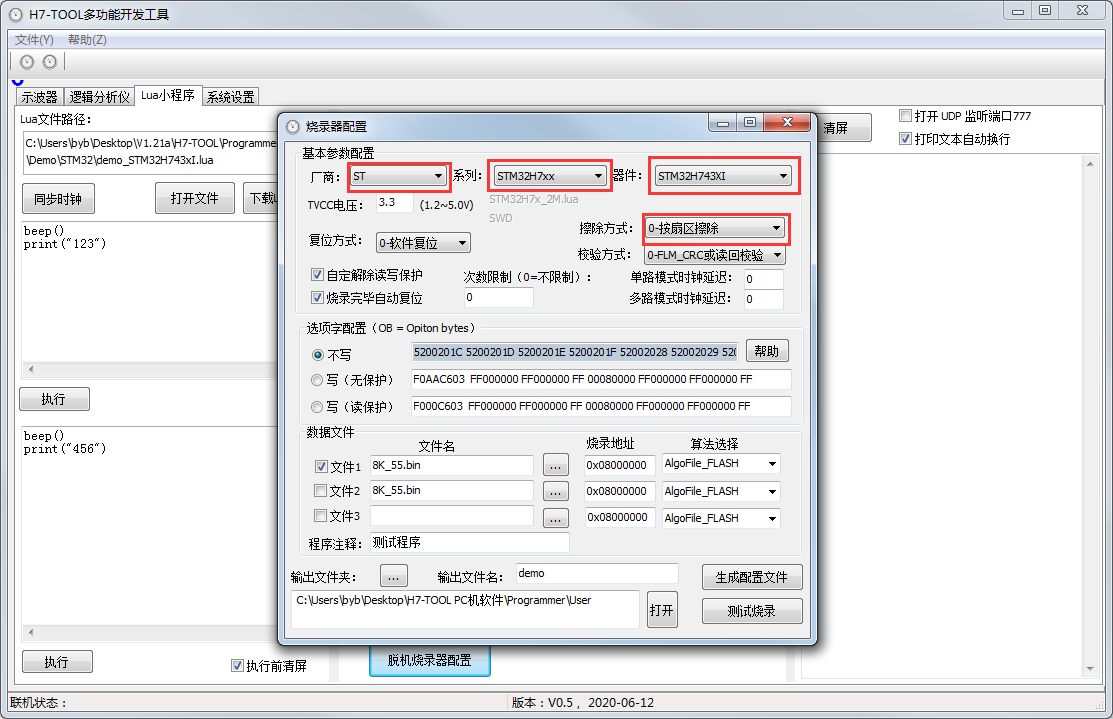Click the 烧录器配置 dialog title icon
Screen dimensions: 1113x719
tap(292, 126)
